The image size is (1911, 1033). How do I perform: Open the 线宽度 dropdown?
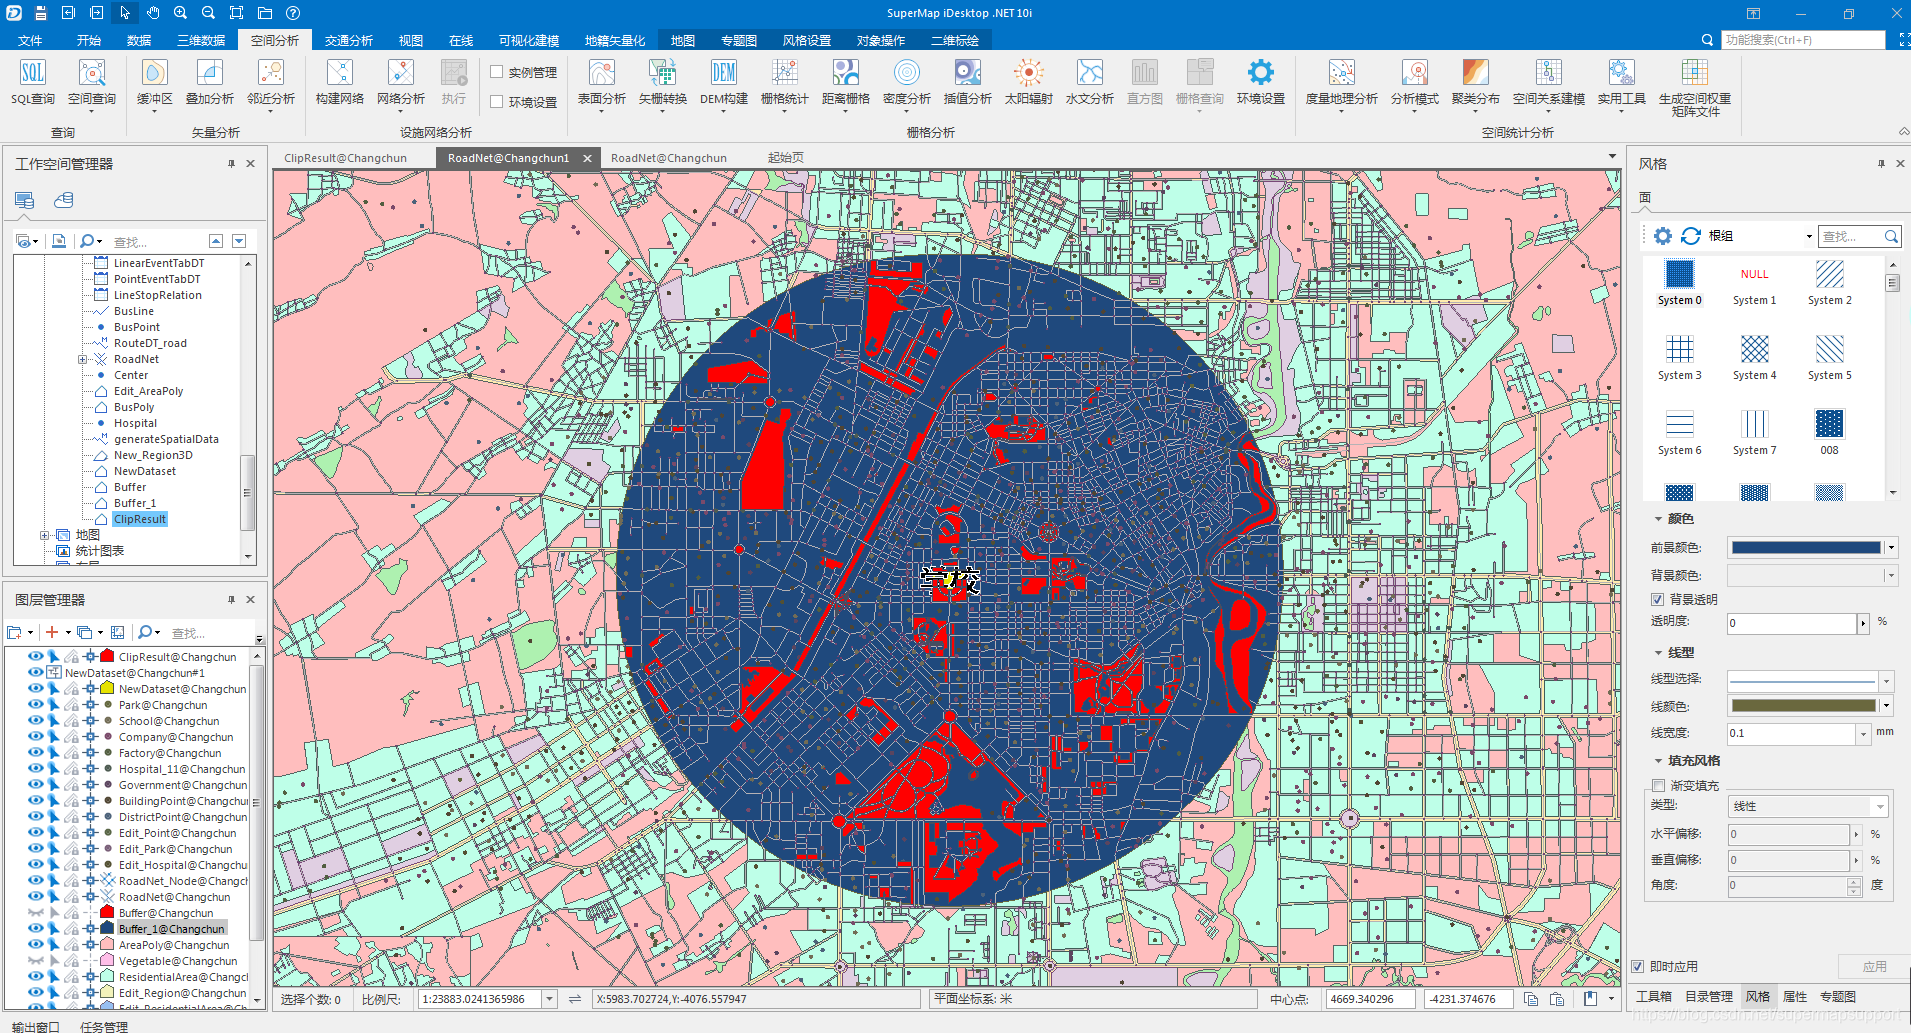[1863, 734]
